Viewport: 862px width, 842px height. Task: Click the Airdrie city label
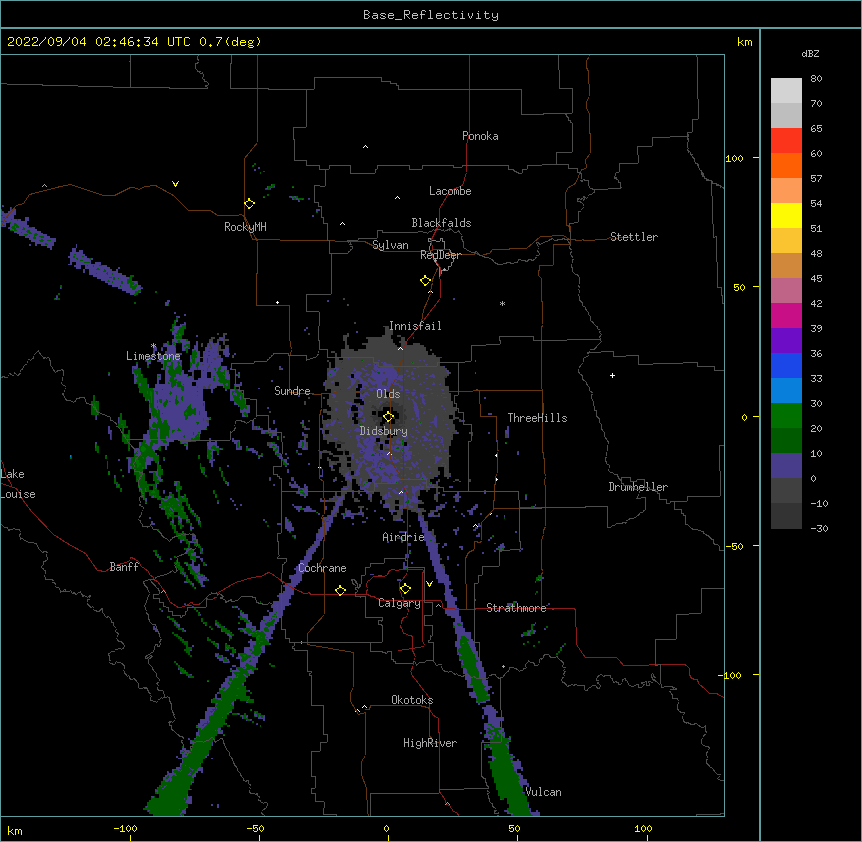pos(404,537)
